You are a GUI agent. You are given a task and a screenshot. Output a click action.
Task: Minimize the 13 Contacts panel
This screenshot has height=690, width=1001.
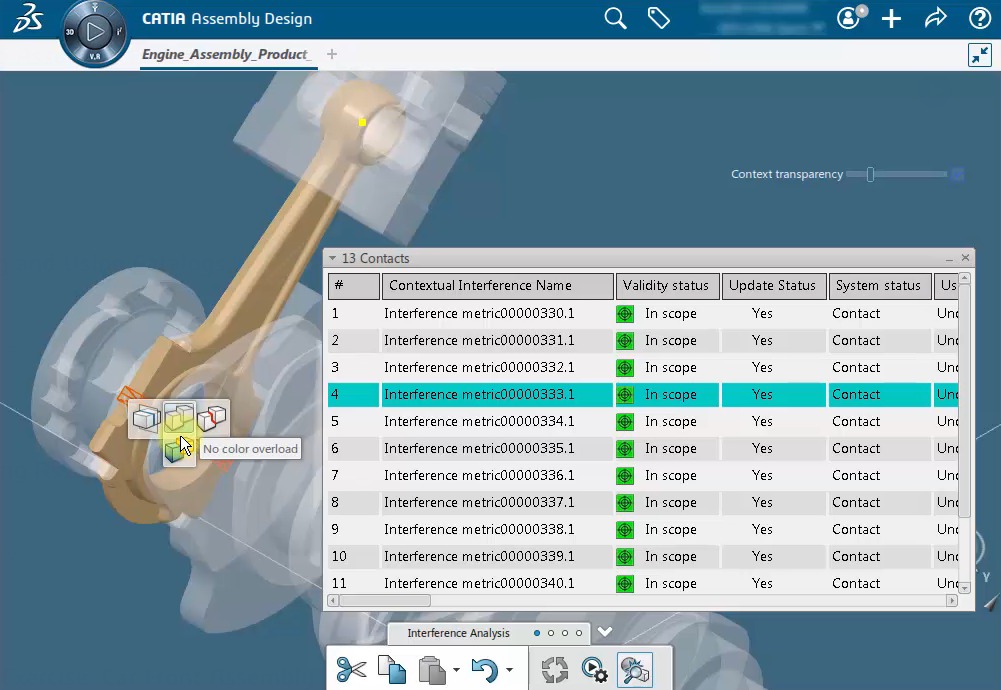pyautogui.click(x=949, y=259)
